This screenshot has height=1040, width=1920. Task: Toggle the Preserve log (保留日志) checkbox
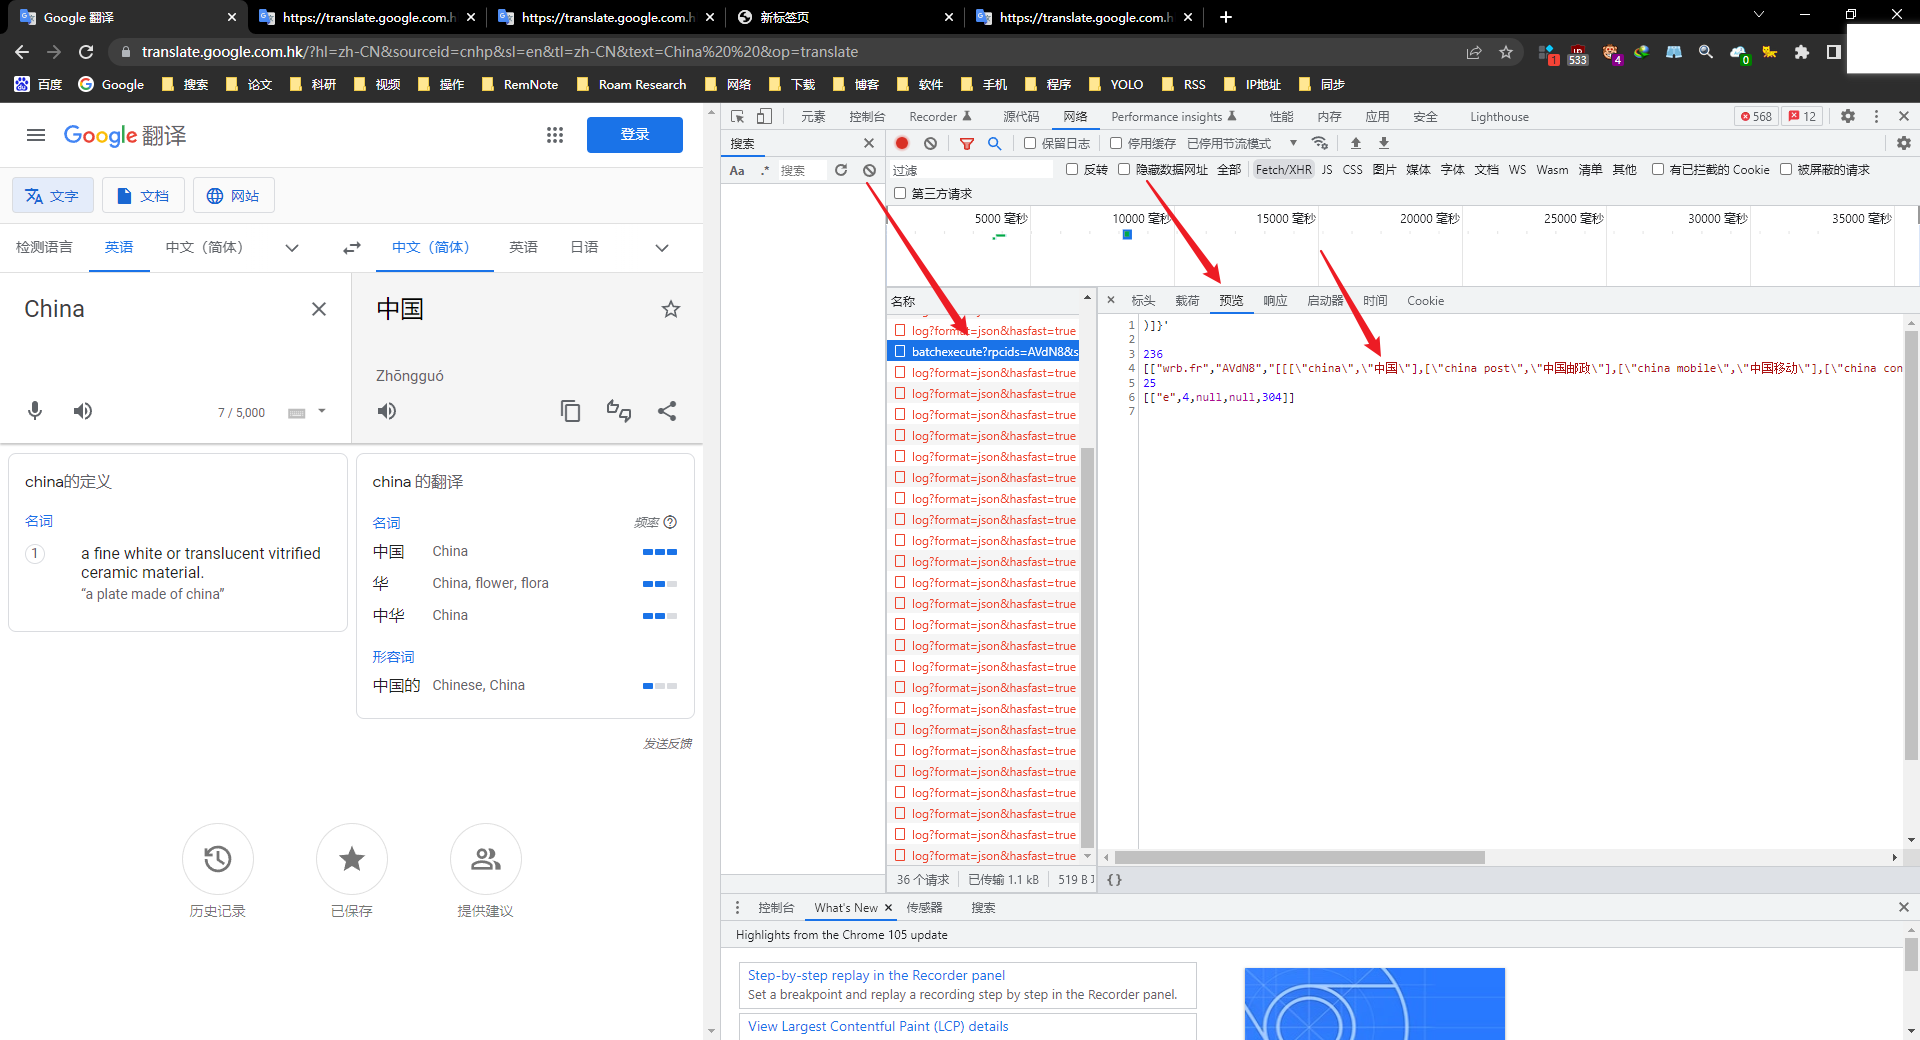(1030, 143)
